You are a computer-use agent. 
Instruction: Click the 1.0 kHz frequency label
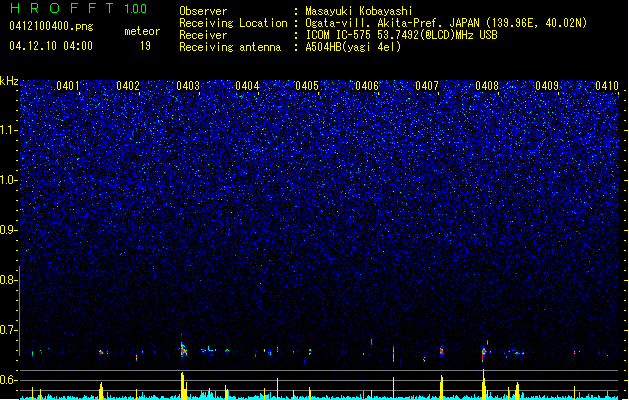point(8,180)
